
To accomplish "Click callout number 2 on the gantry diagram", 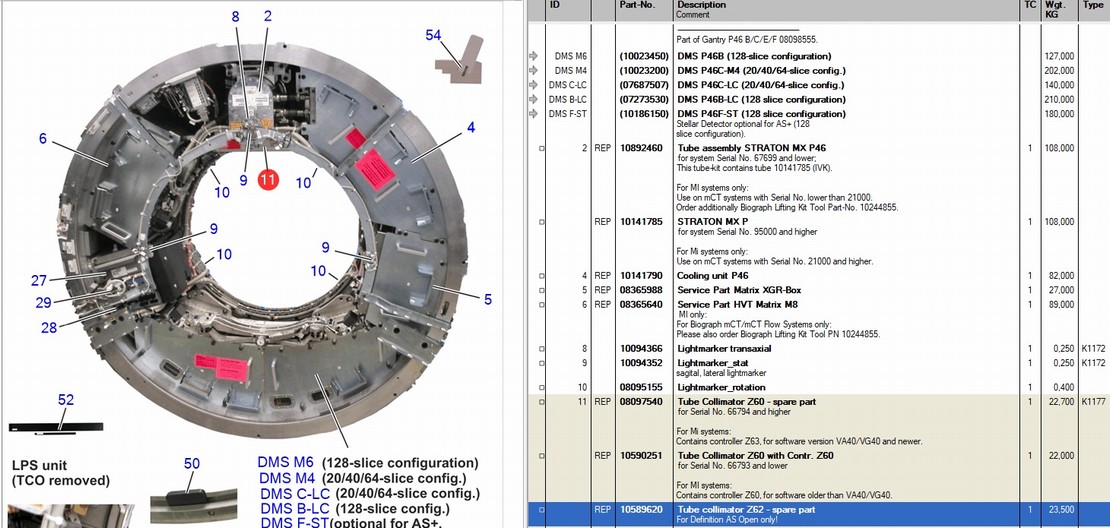I will (268, 16).
